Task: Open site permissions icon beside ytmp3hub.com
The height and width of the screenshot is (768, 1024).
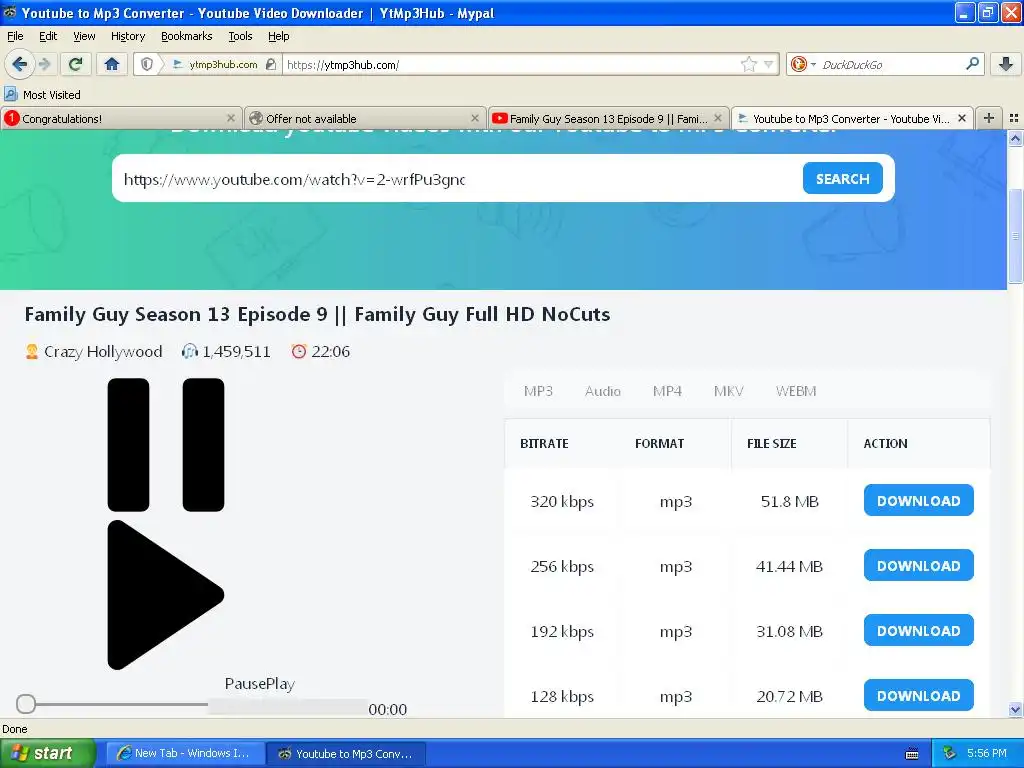Action: (x=271, y=64)
